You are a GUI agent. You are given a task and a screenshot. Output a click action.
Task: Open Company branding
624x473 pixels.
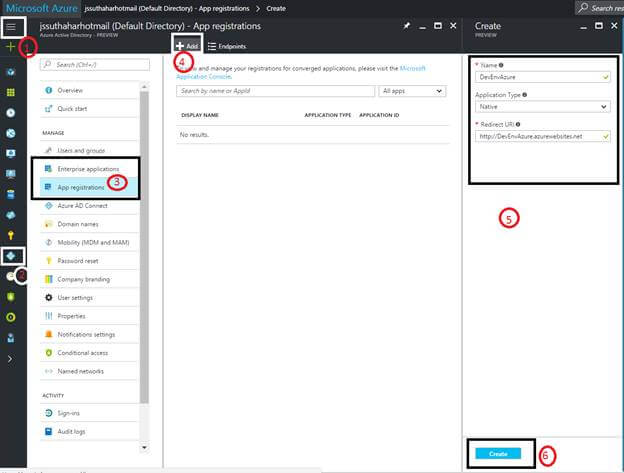coord(89,279)
